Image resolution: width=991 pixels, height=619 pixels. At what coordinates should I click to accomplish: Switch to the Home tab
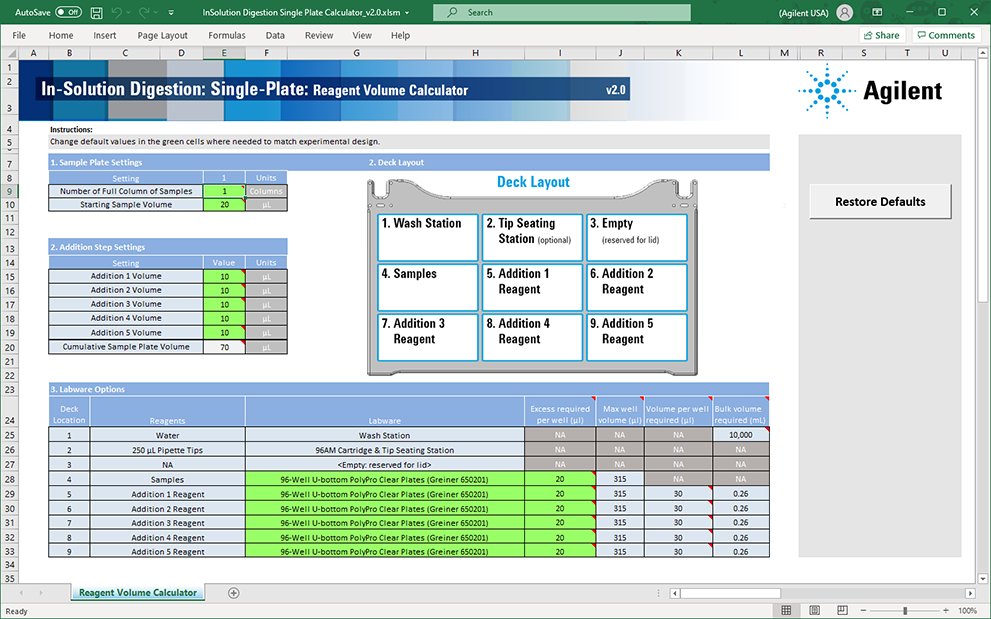coord(61,35)
